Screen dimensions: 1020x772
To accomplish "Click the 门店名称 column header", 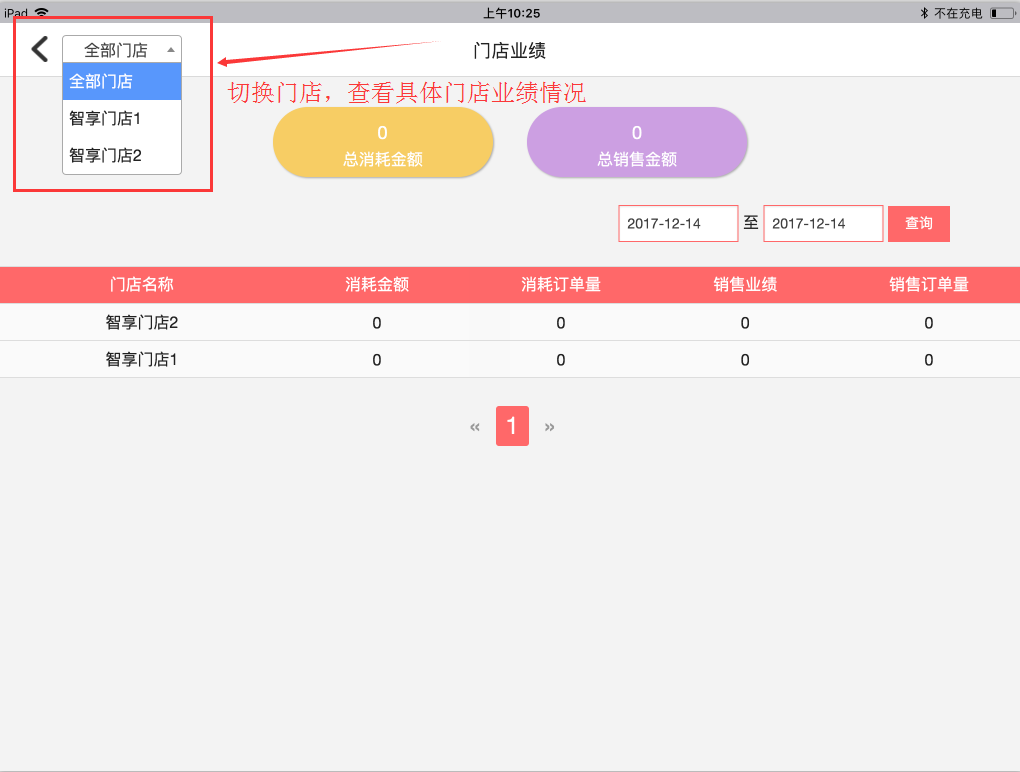I will (141, 285).
